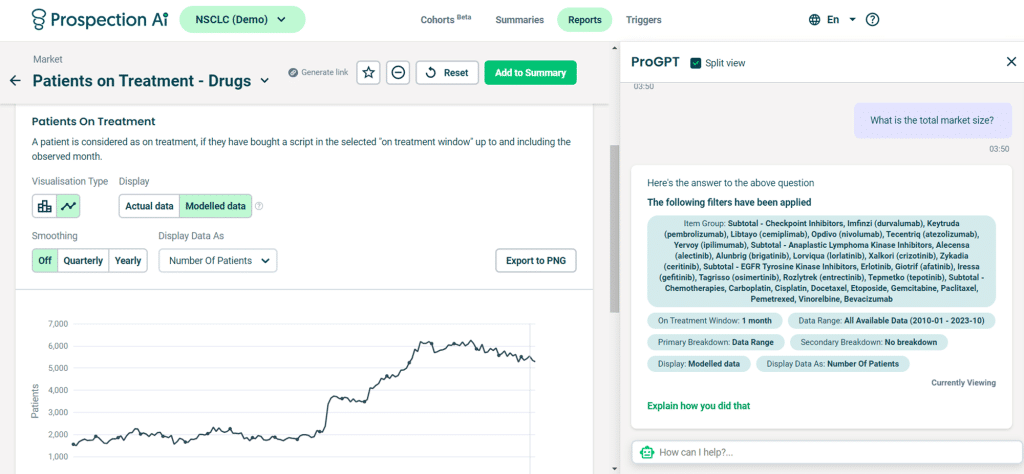1024x474 pixels.
Task: Turn smoothing Off
Action: point(44,261)
